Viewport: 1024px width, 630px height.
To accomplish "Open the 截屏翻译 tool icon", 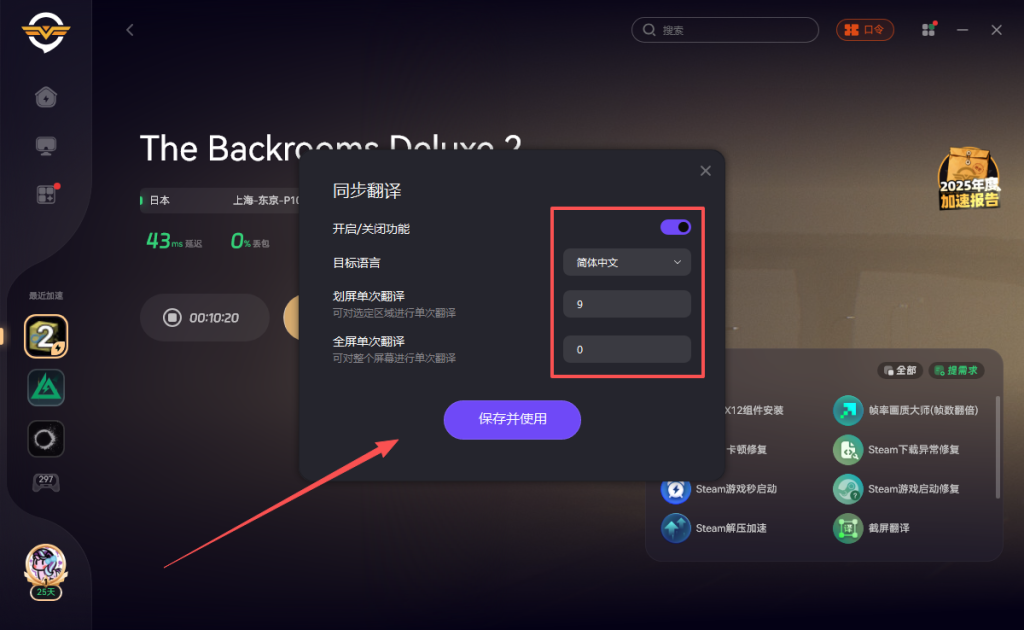I will (848, 528).
